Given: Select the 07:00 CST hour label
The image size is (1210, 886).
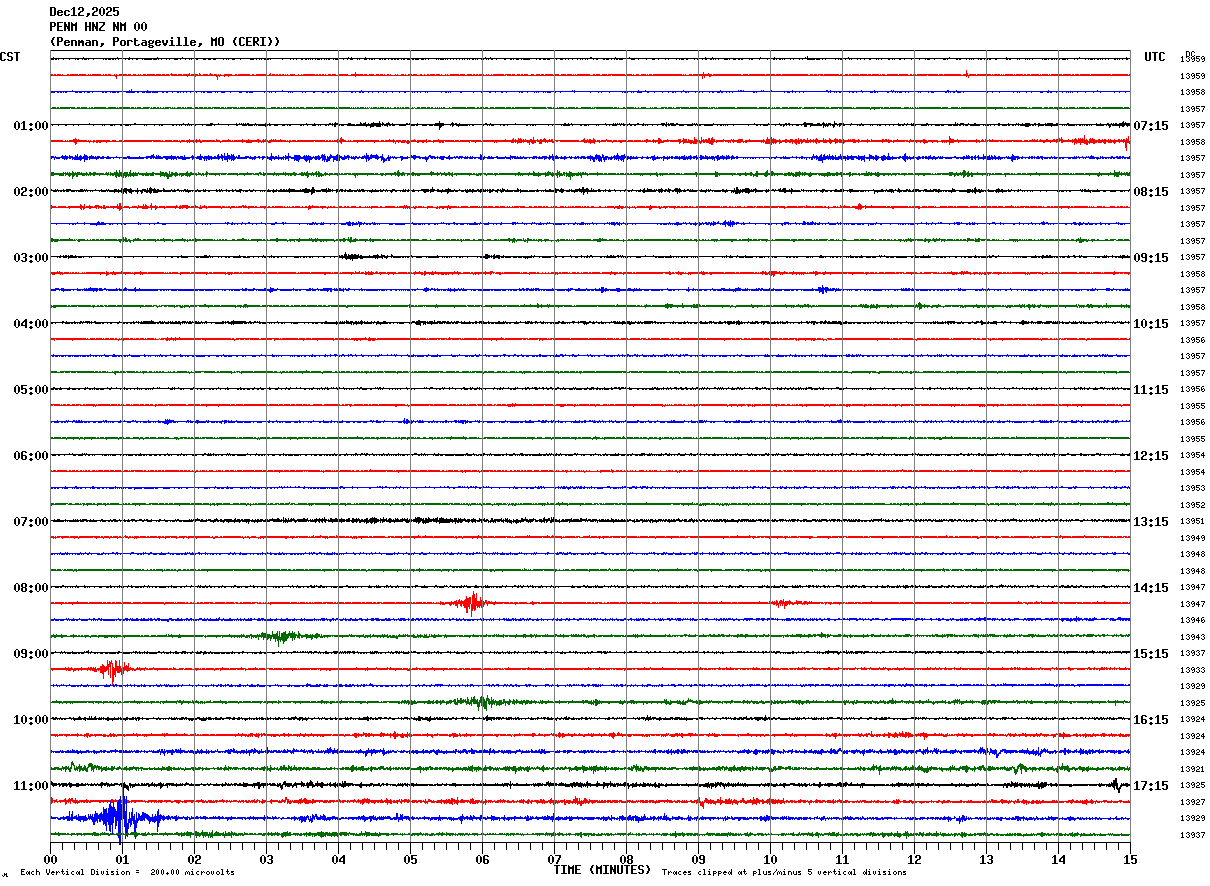Looking at the screenshot, I should (31, 522).
